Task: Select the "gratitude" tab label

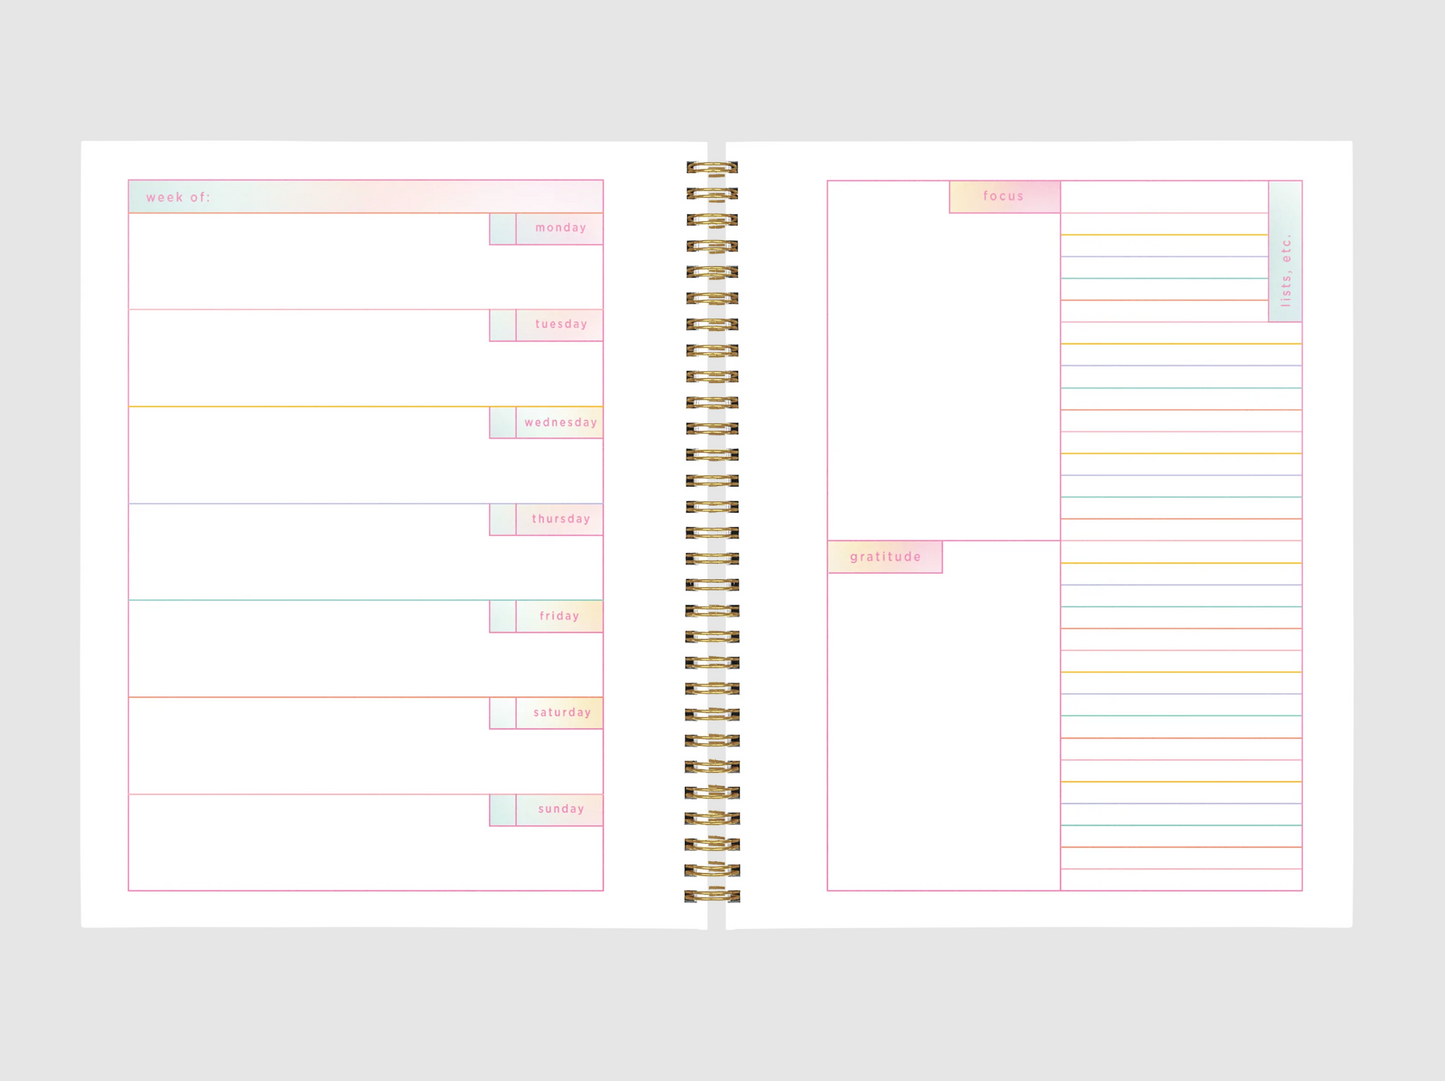Action: tap(885, 557)
